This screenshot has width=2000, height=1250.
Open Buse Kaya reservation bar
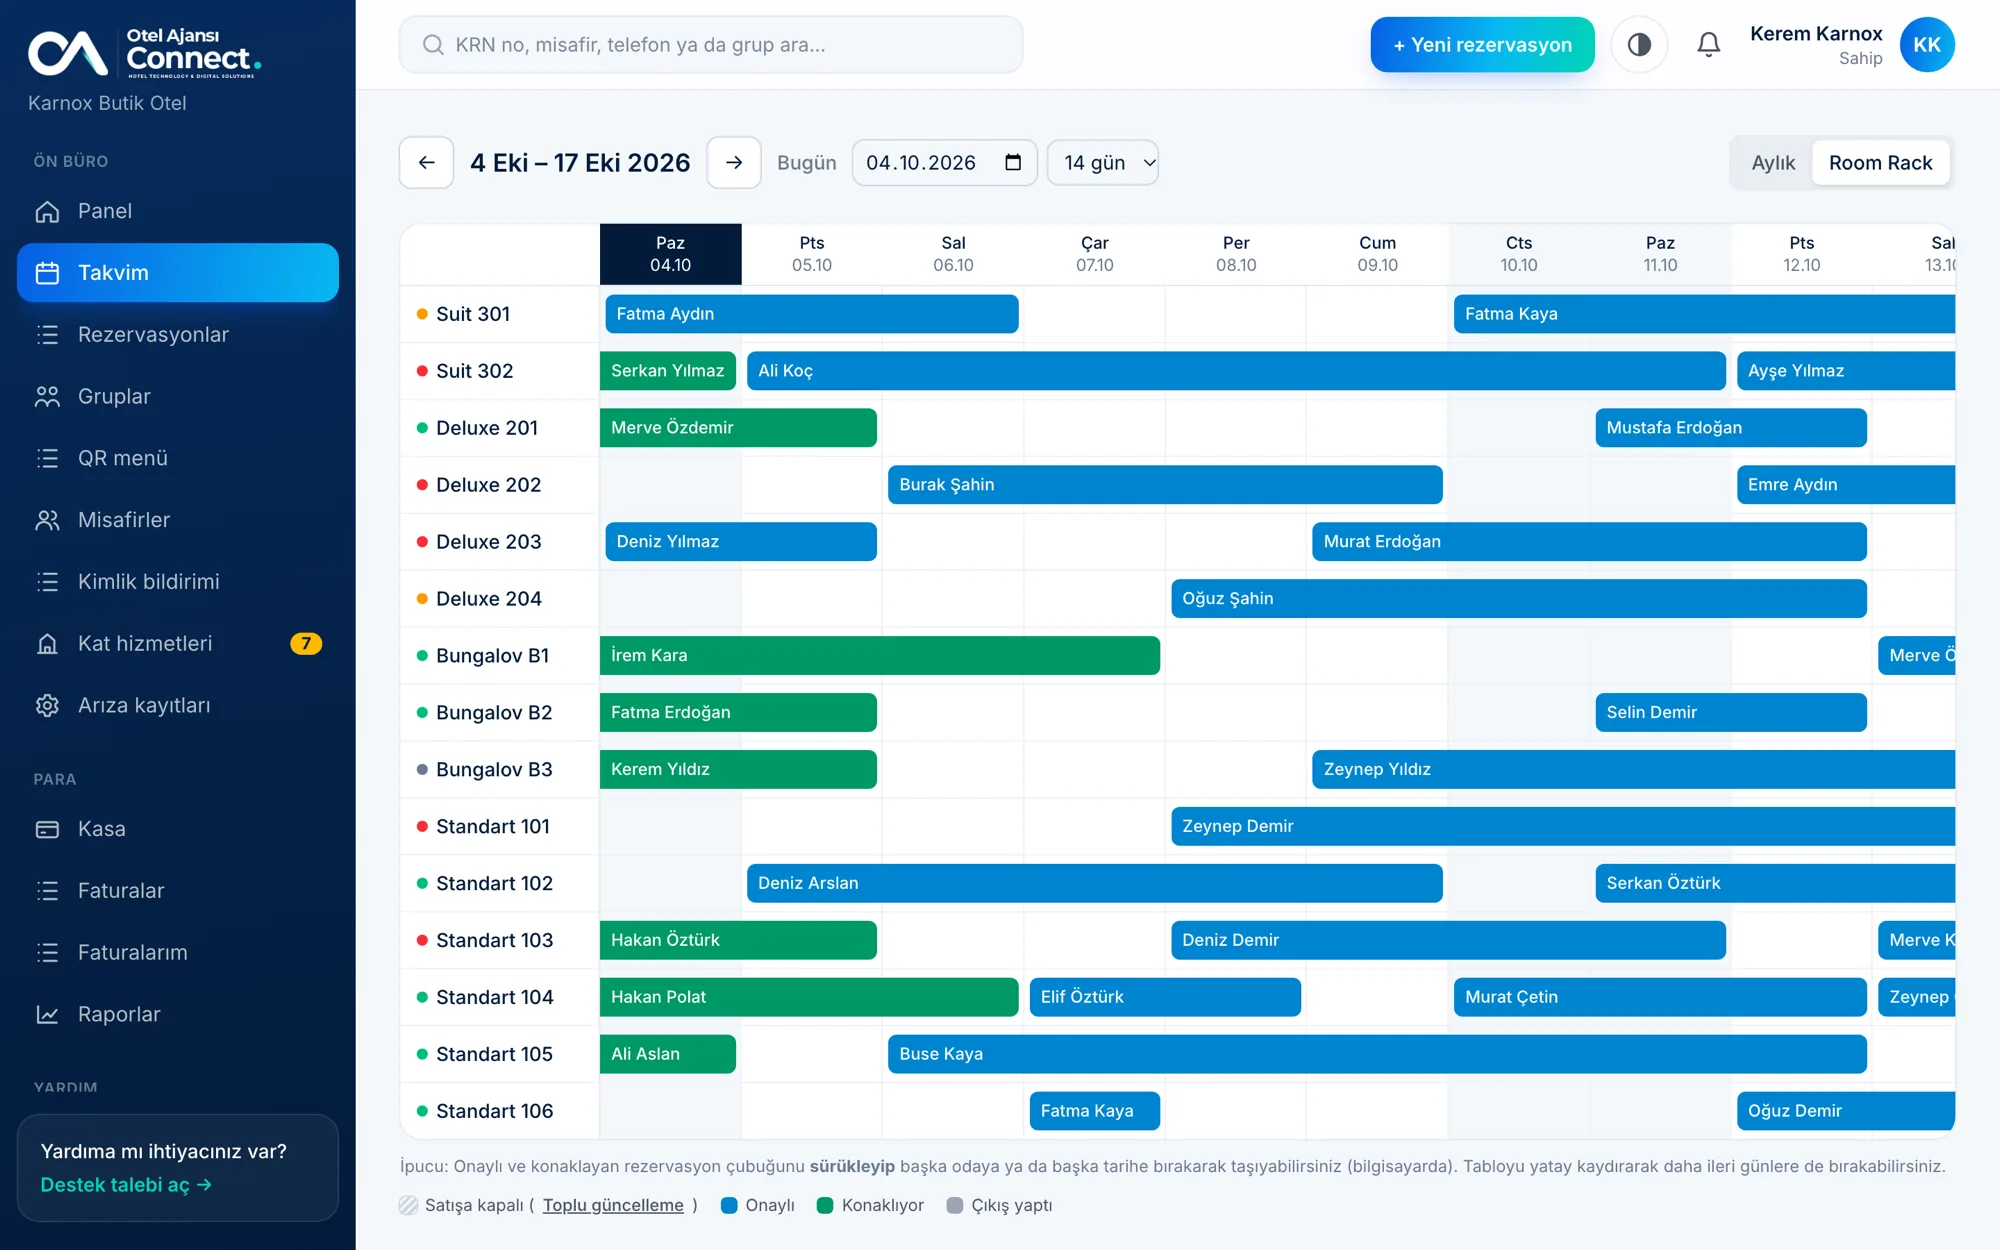pyautogui.click(x=1377, y=1054)
